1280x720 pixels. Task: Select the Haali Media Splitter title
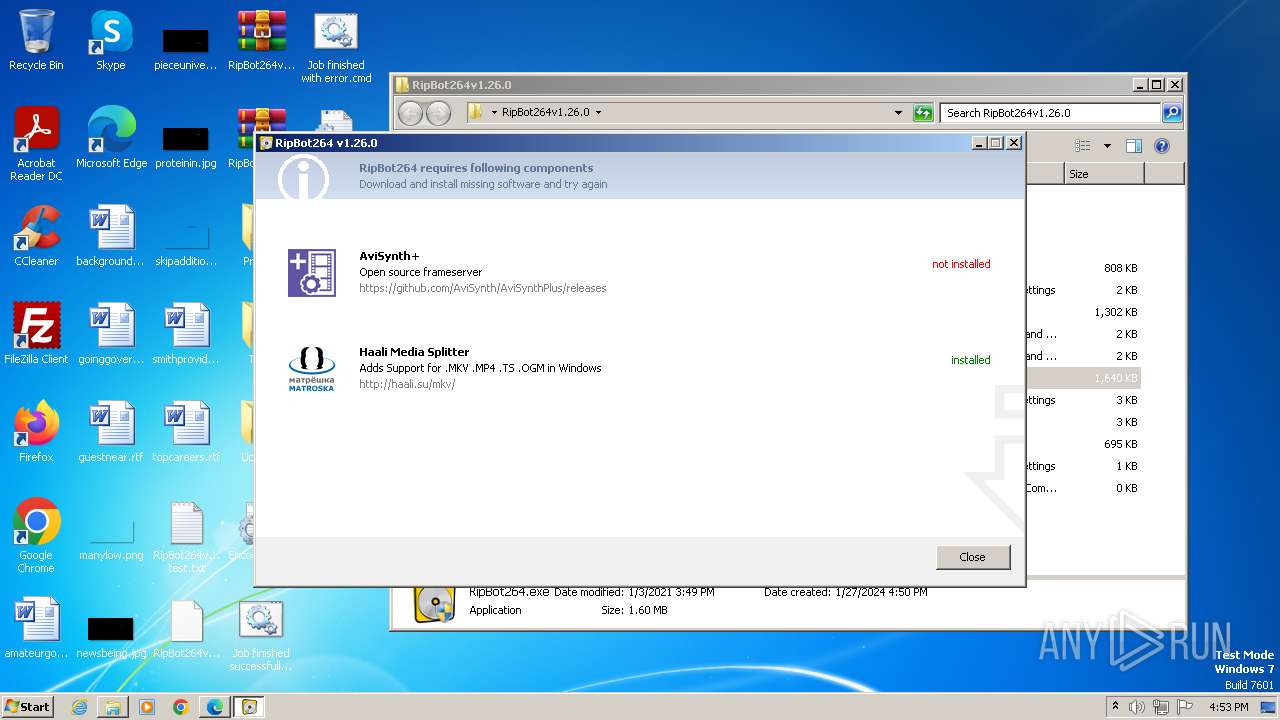[414, 352]
